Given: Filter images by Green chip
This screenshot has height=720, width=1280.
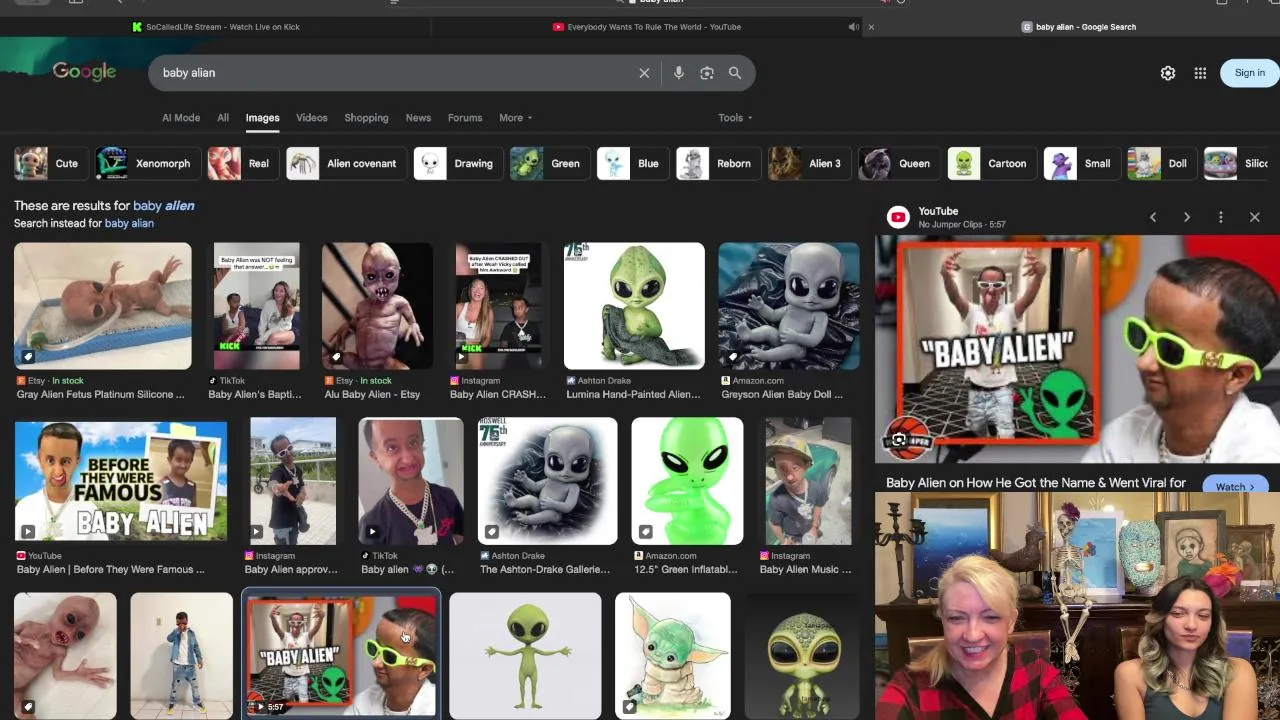Looking at the screenshot, I should pos(549,163).
